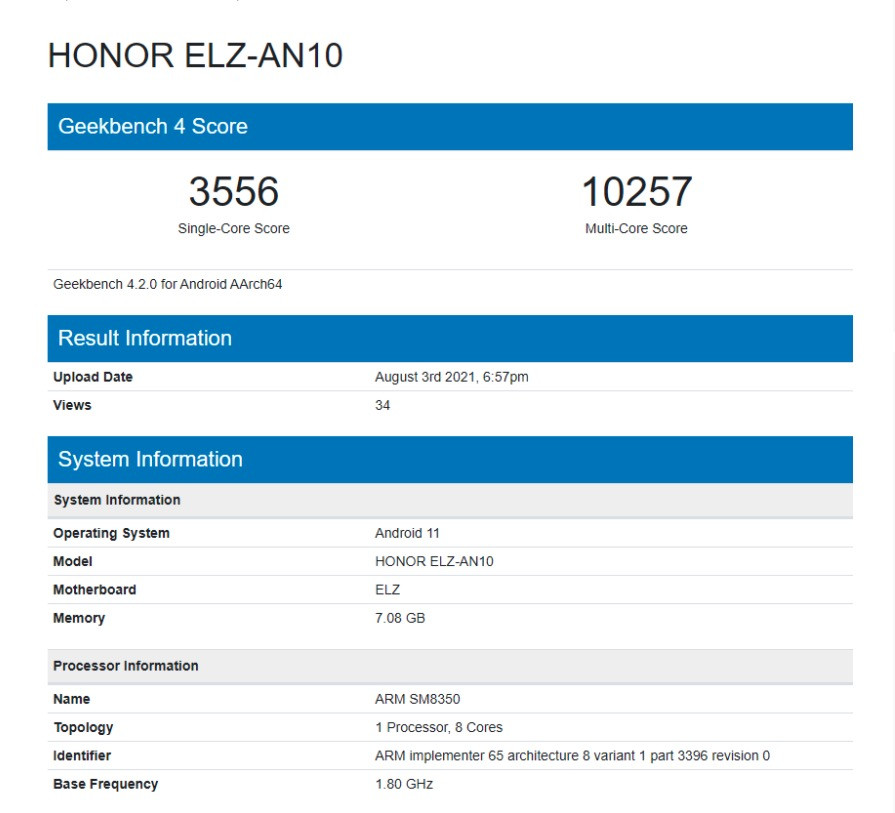Select the Model value HONOR ELZ-AN10
The image size is (895, 813).
click(434, 561)
